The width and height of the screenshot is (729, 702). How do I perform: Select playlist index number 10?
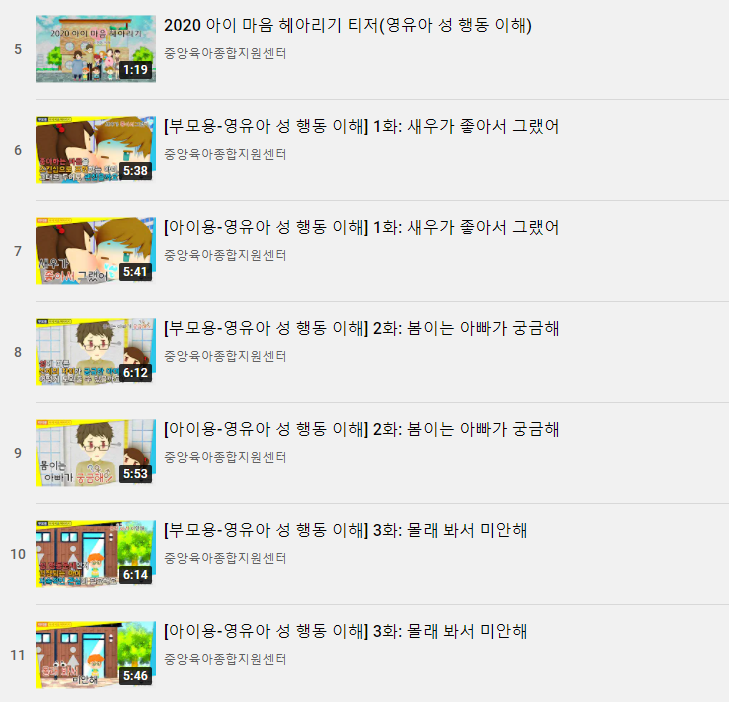coord(18,554)
